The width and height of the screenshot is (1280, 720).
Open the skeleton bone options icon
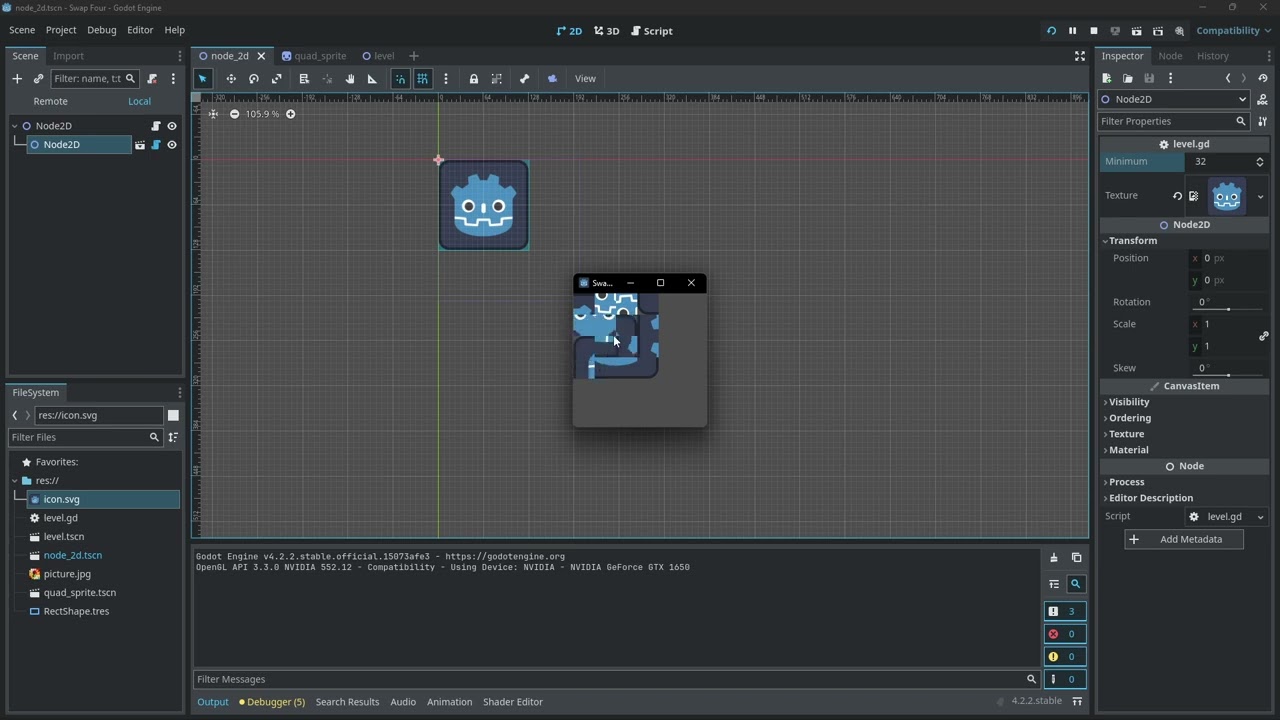tap(524, 79)
